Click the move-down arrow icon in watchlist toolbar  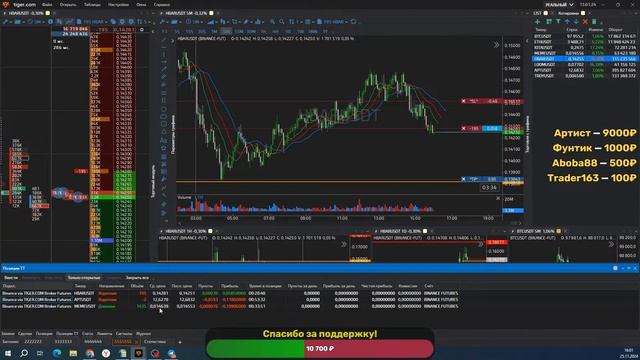pyautogui.click(x=576, y=22)
